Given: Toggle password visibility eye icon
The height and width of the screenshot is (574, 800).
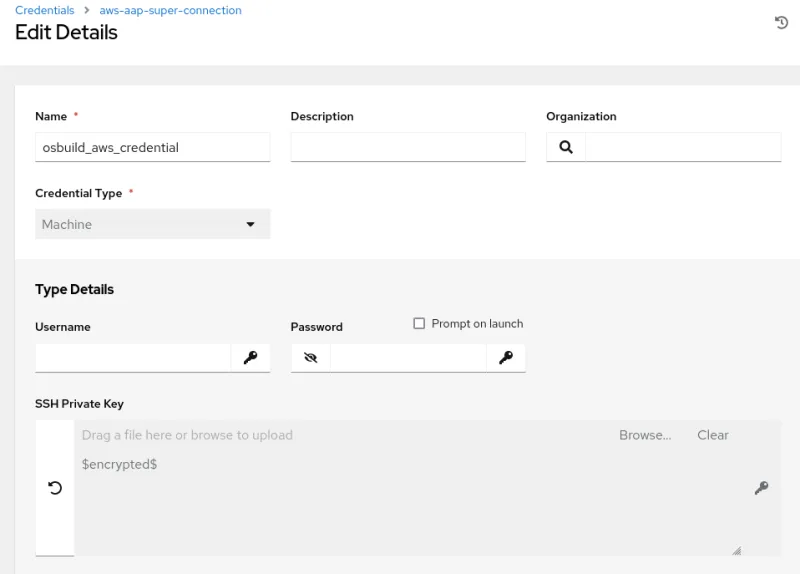Looking at the screenshot, I should click(x=311, y=357).
